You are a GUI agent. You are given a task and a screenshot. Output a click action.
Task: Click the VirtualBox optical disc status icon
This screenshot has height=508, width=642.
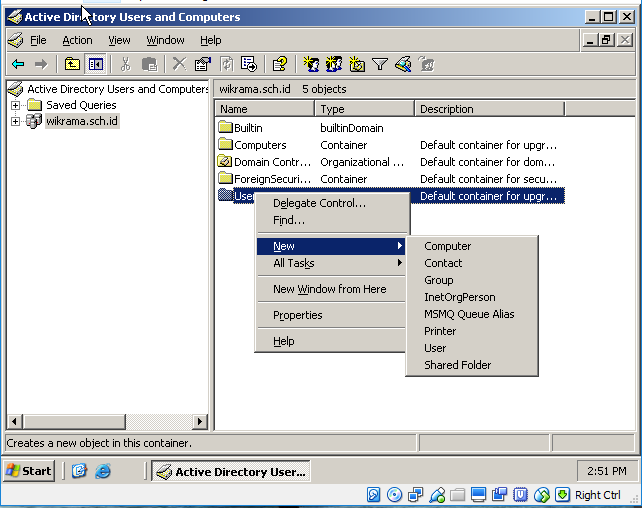[x=394, y=495]
